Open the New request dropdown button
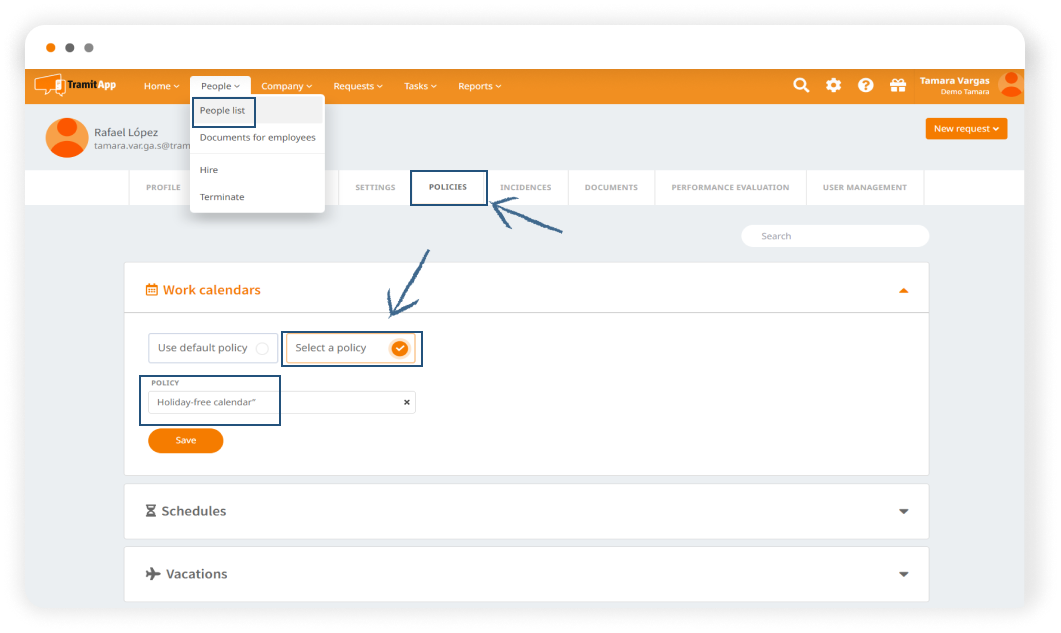Screen dimensions: 1061x633 965,129
